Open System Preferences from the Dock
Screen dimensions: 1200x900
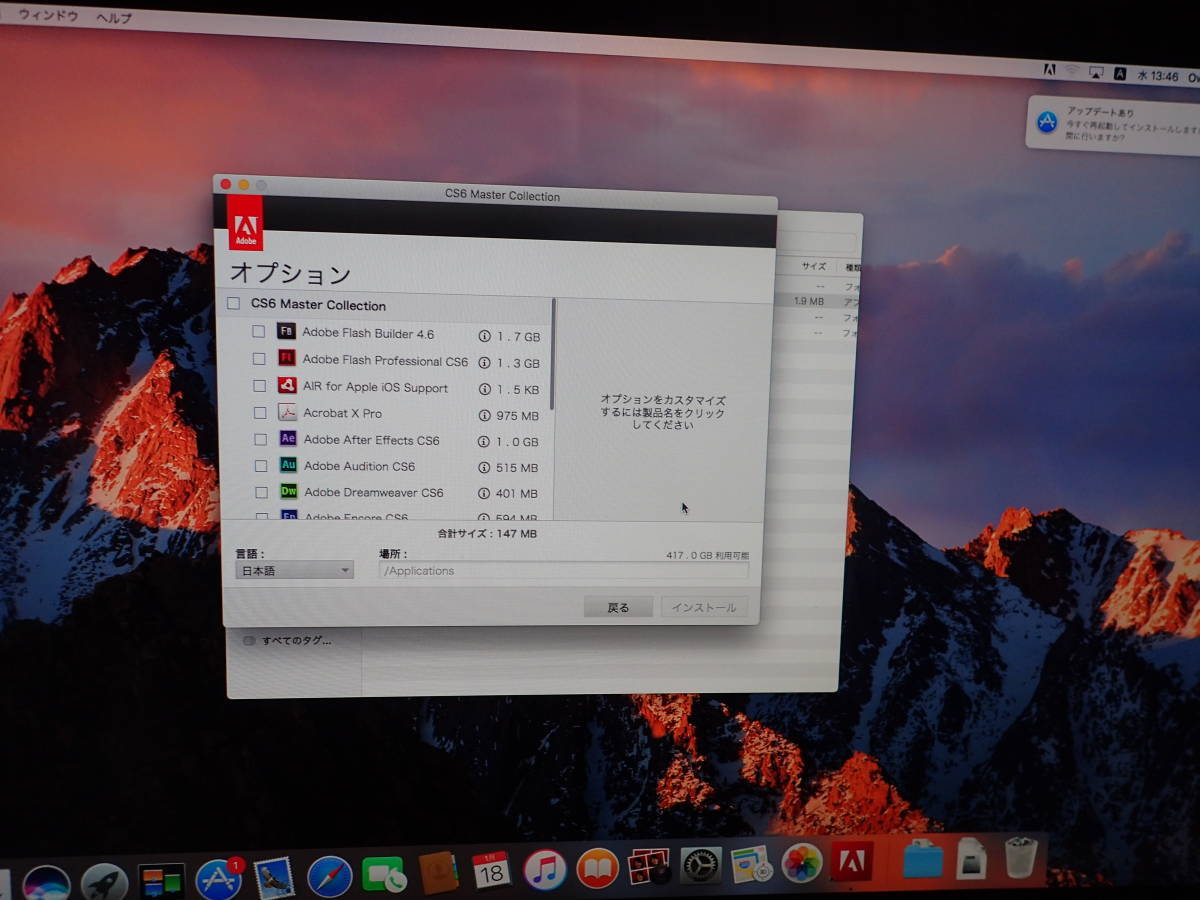(x=700, y=865)
